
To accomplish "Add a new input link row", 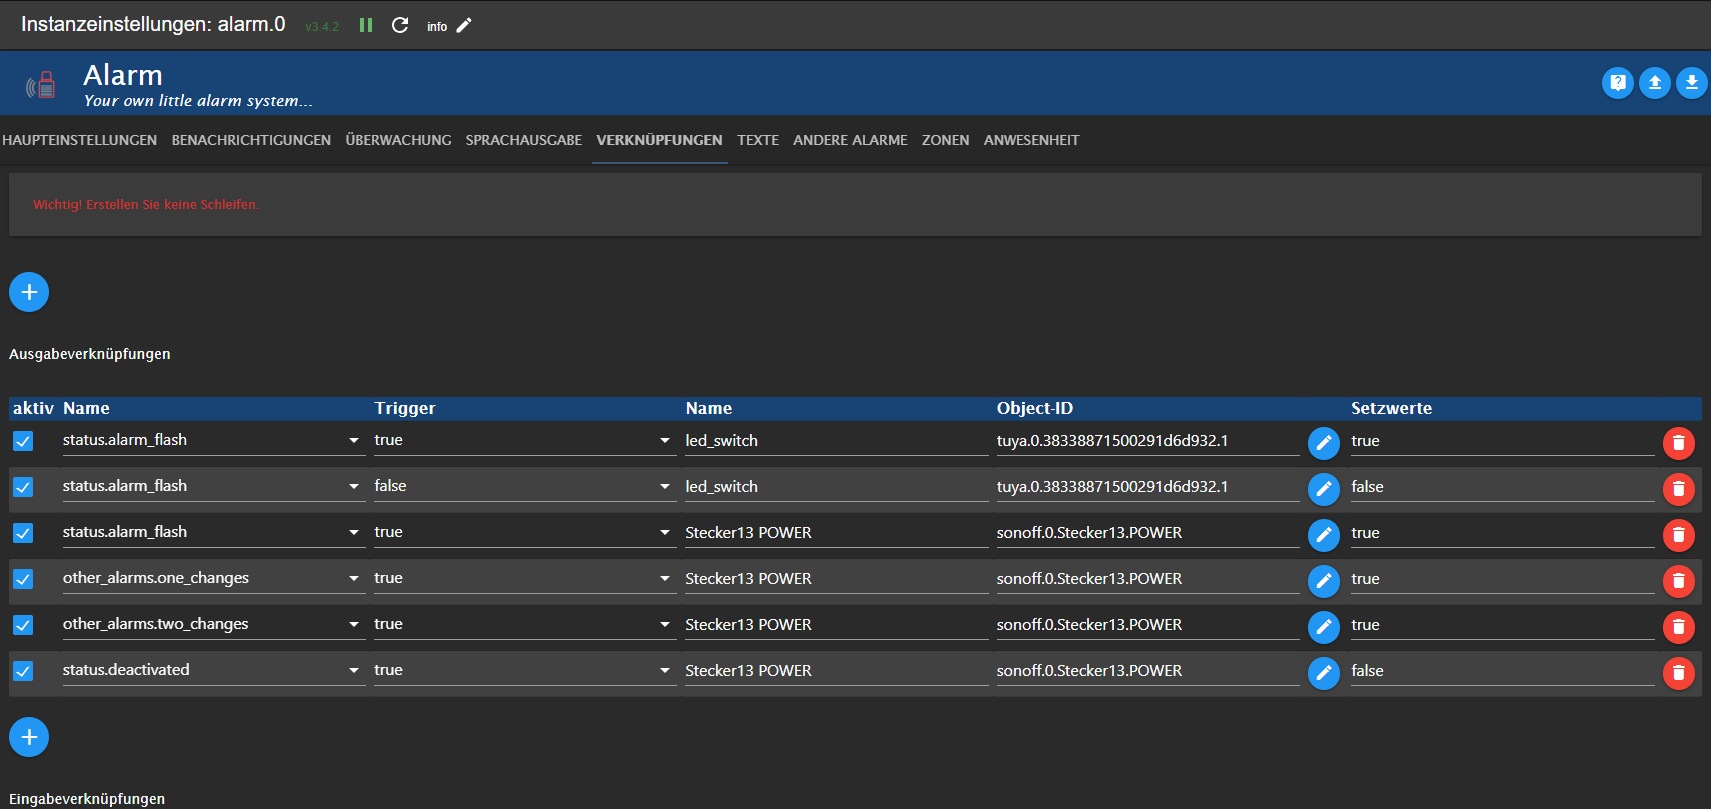I will tap(29, 737).
